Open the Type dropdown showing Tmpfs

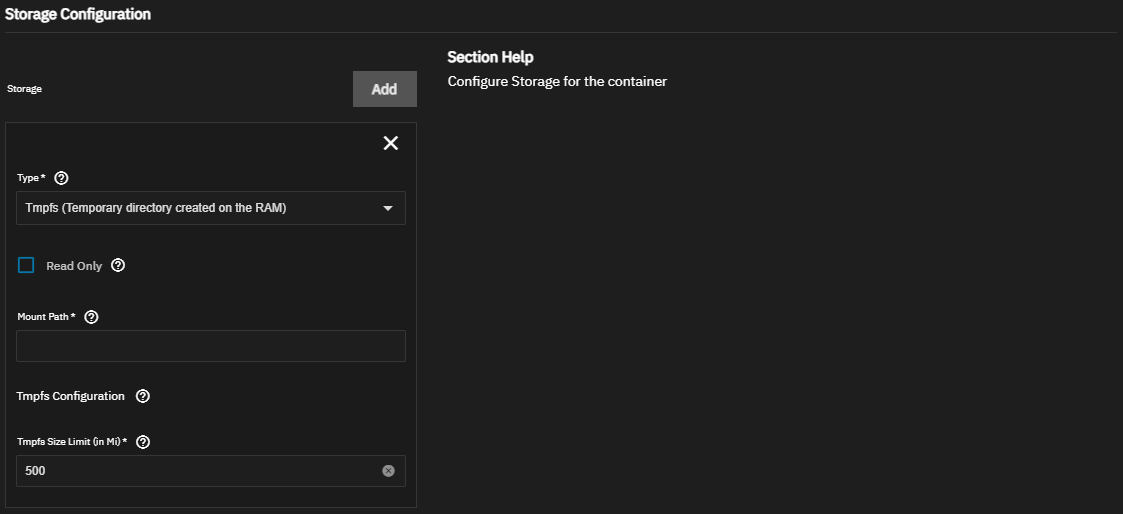(200, 208)
